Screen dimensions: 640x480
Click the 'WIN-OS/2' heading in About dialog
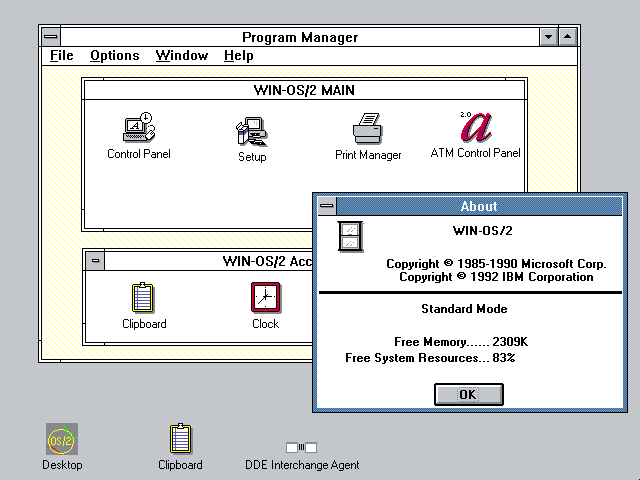[x=482, y=231]
